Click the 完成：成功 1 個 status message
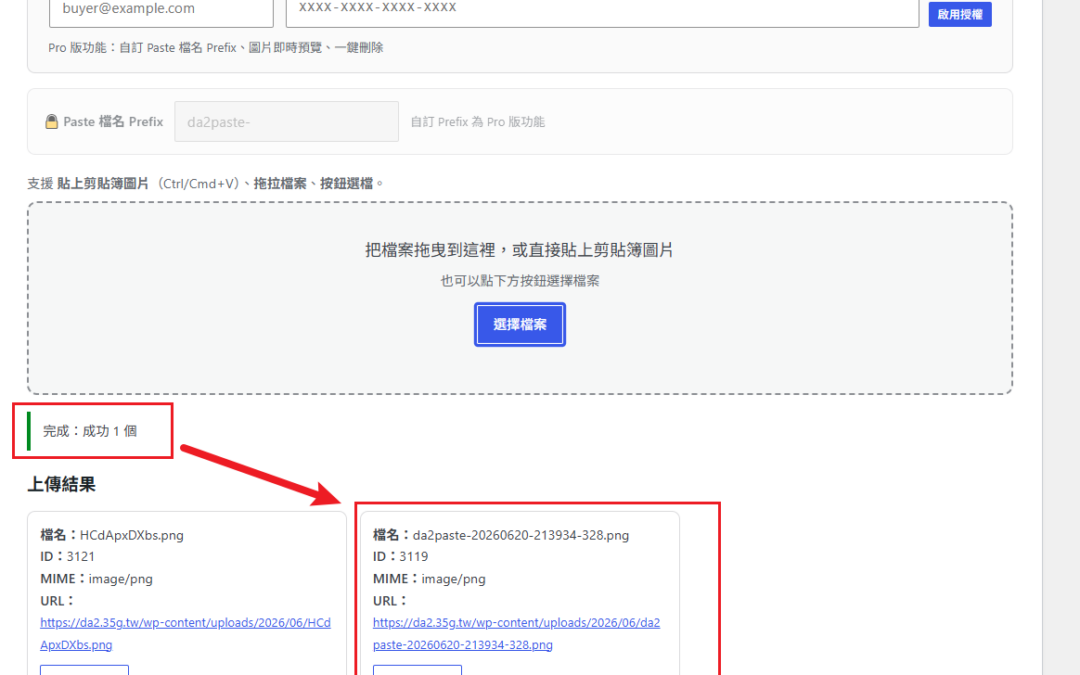 [90, 431]
